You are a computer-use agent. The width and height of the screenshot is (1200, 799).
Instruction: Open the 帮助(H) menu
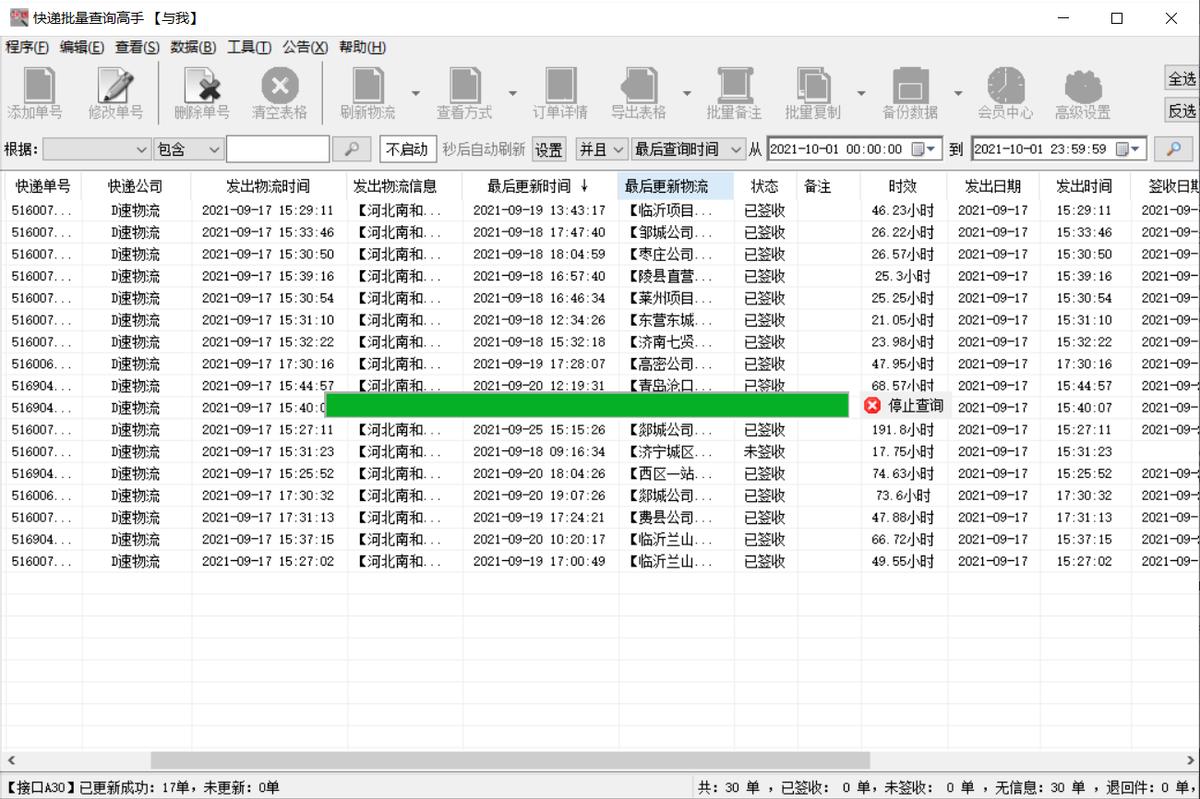point(362,47)
